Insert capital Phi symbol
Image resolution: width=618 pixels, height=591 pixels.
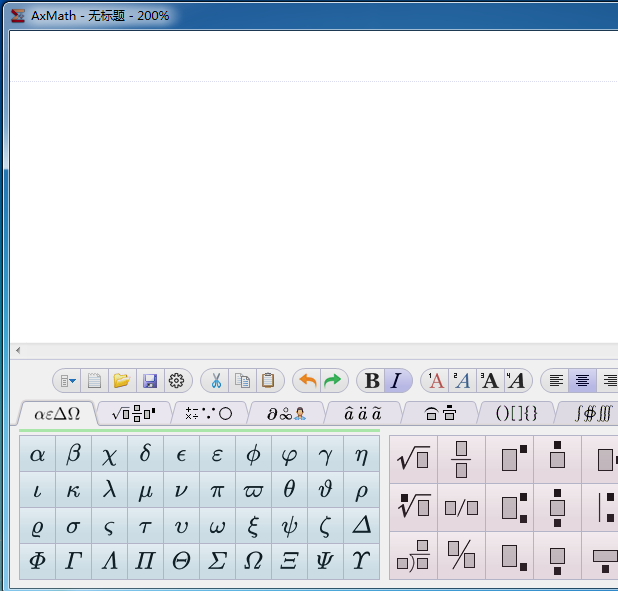point(37,561)
